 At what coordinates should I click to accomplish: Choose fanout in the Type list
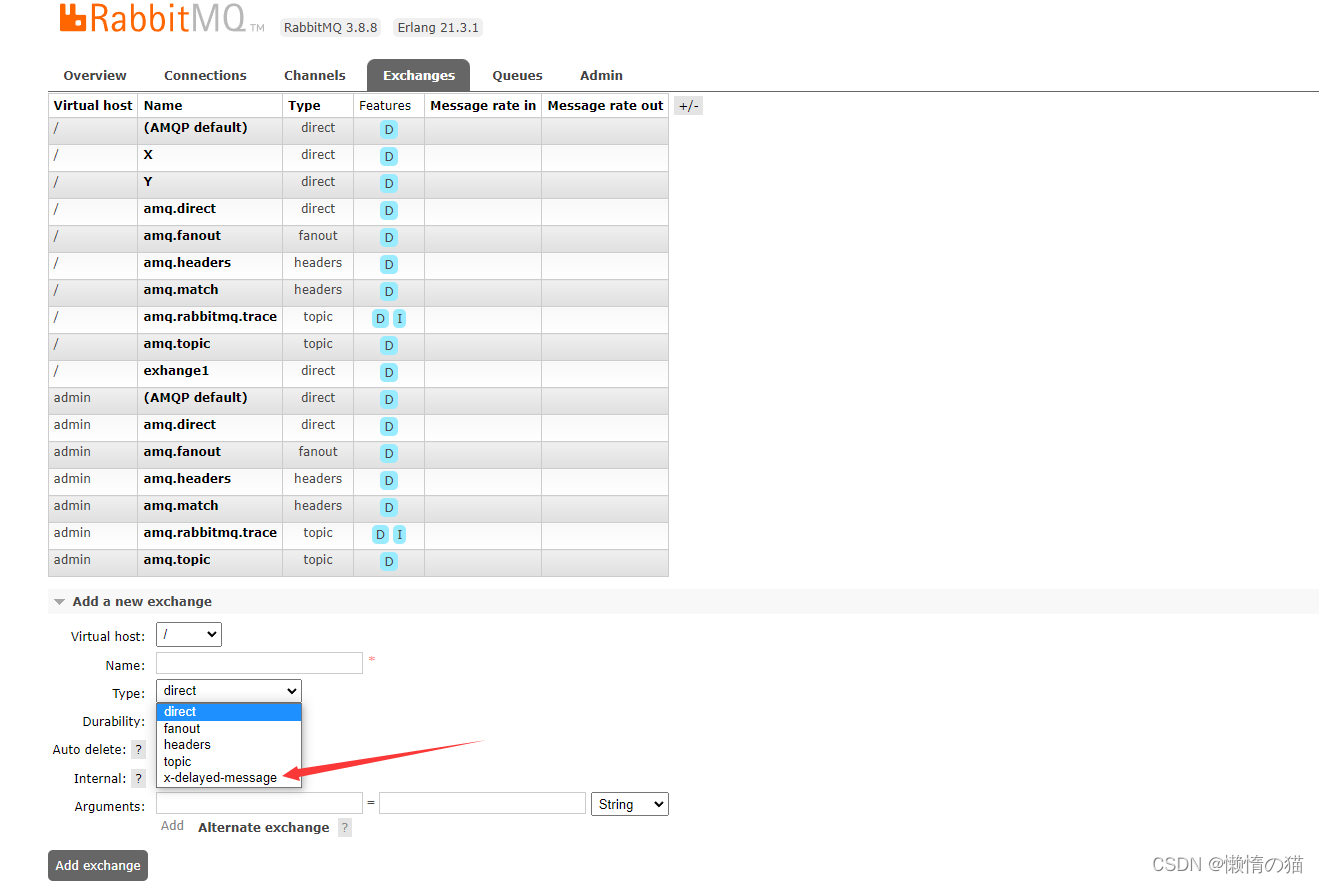[229, 729]
